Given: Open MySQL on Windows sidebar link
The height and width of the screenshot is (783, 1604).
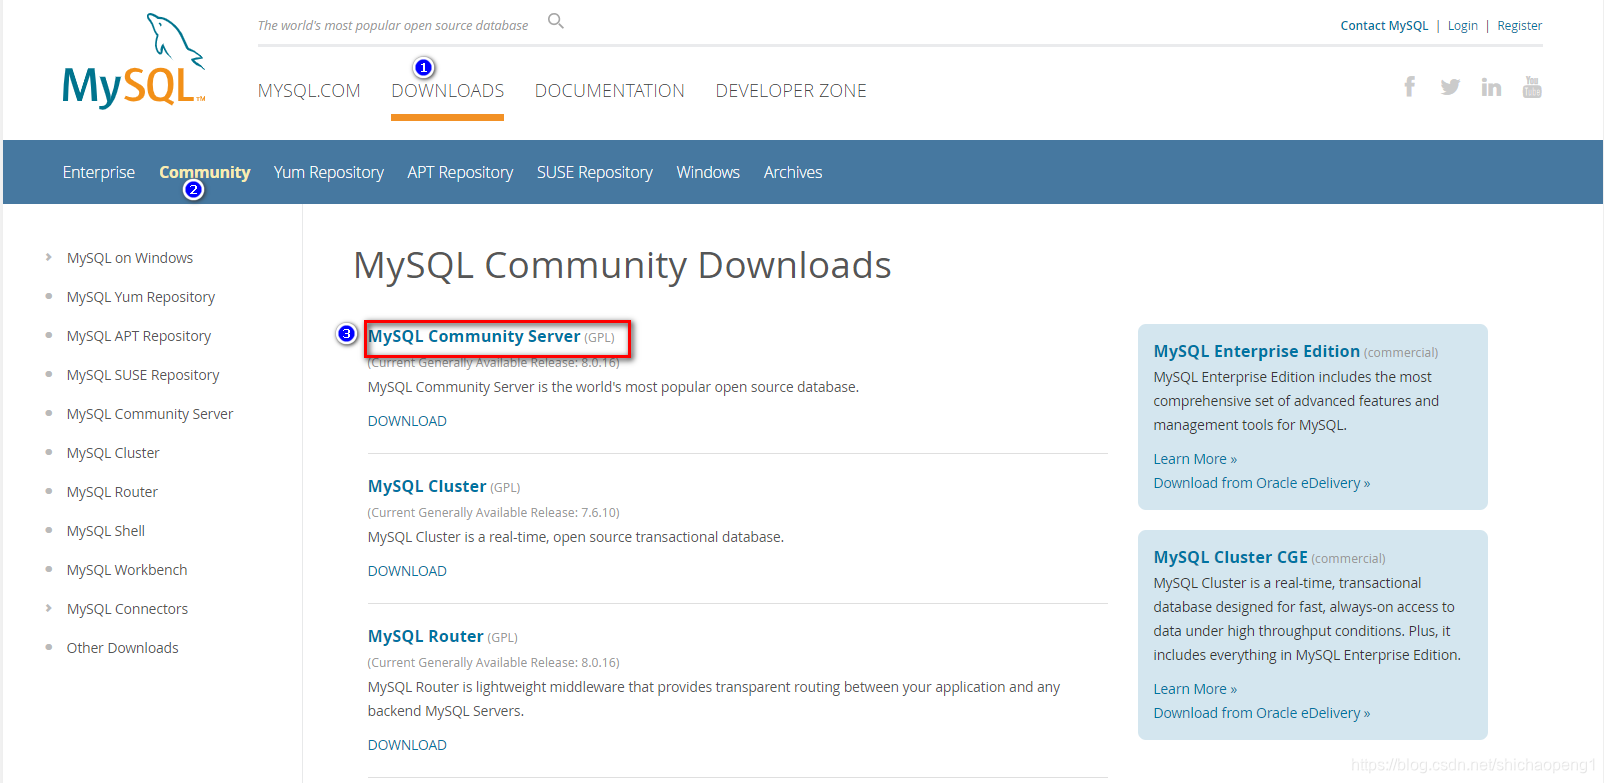Looking at the screenshot, I should pyautogui.click(x=130, y=258).
